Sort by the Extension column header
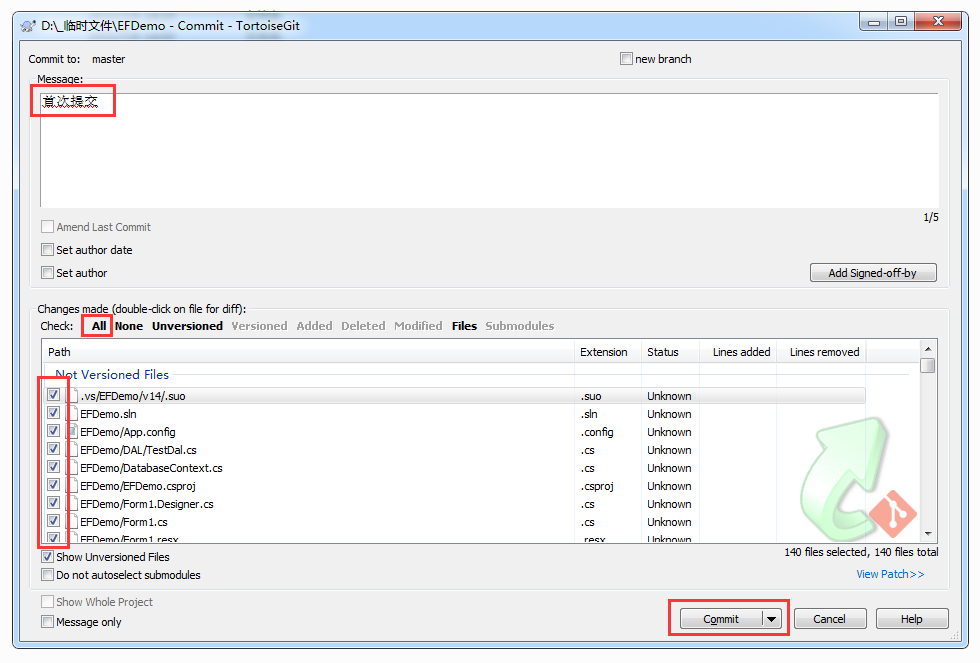980x663 pixels. coord(608,352)
